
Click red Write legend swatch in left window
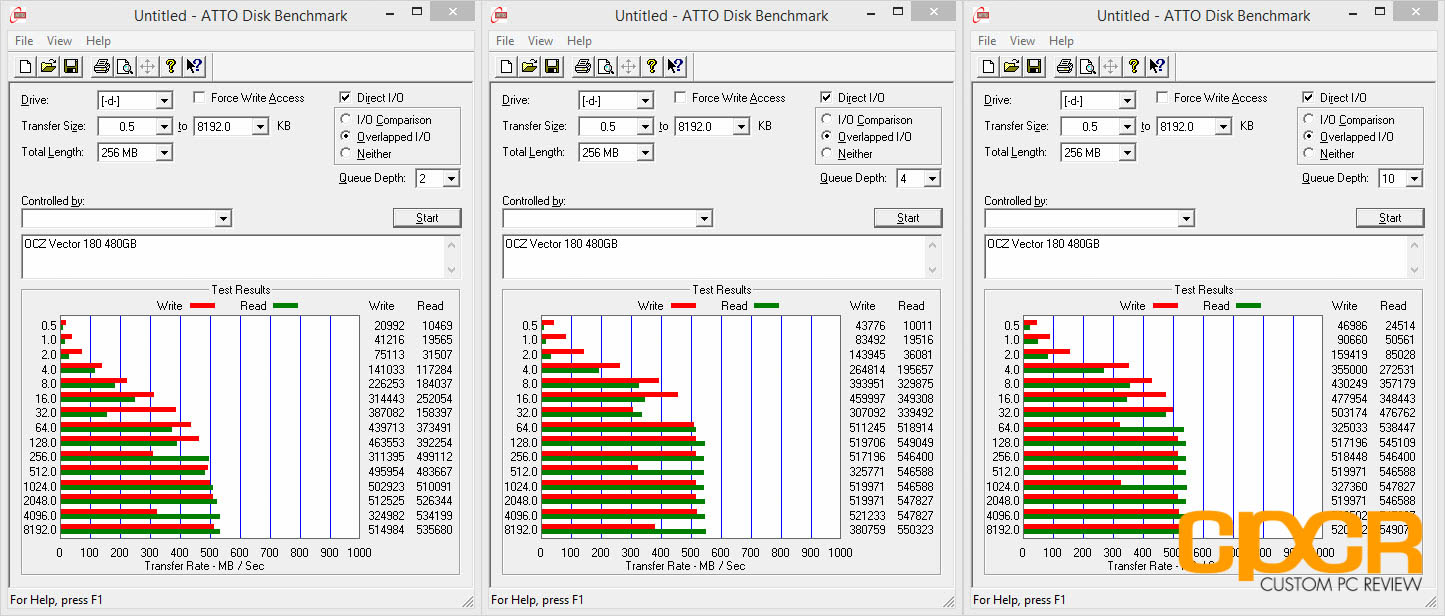point(202,305)
